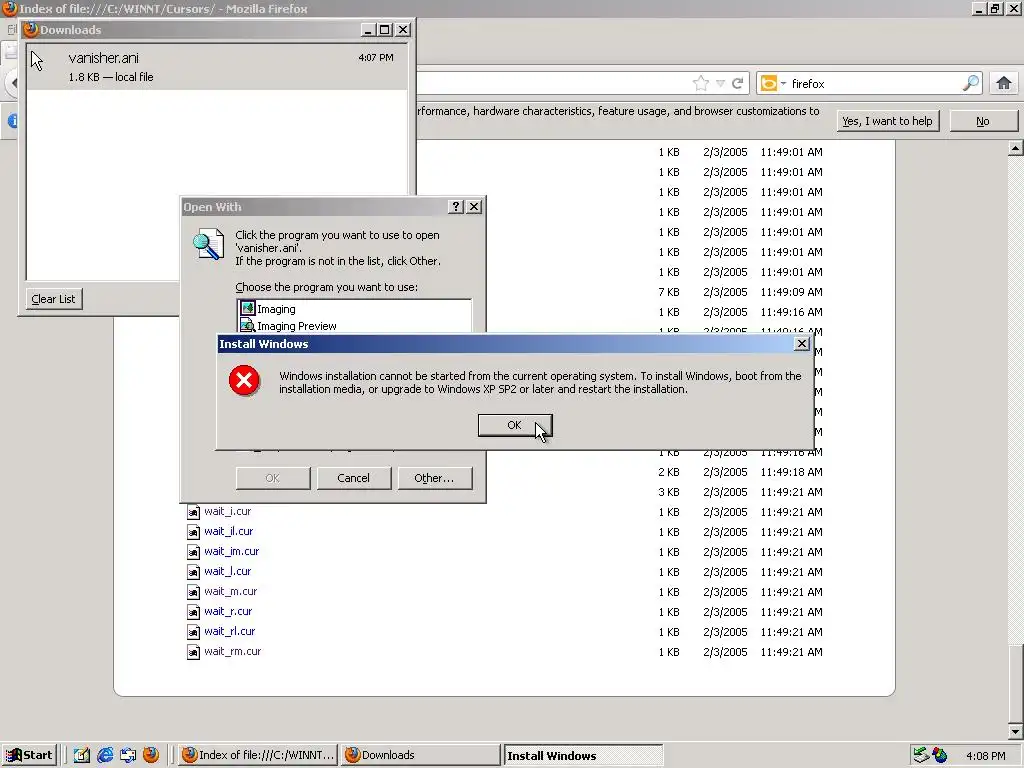Click the Imaging program icon

point(248,308)
